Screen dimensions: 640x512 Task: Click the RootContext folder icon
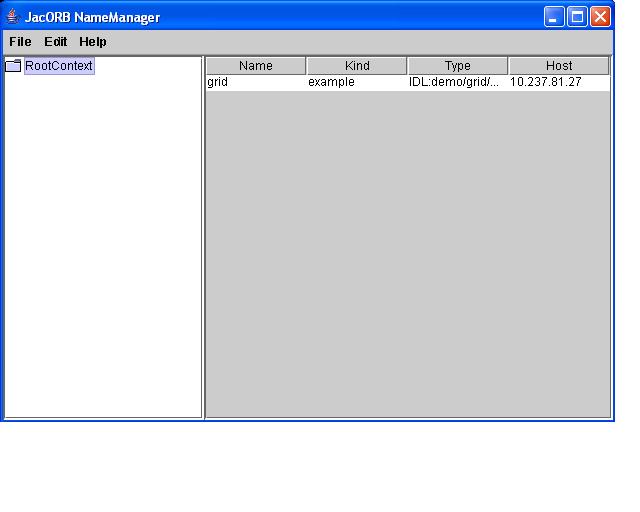point(13,66)
